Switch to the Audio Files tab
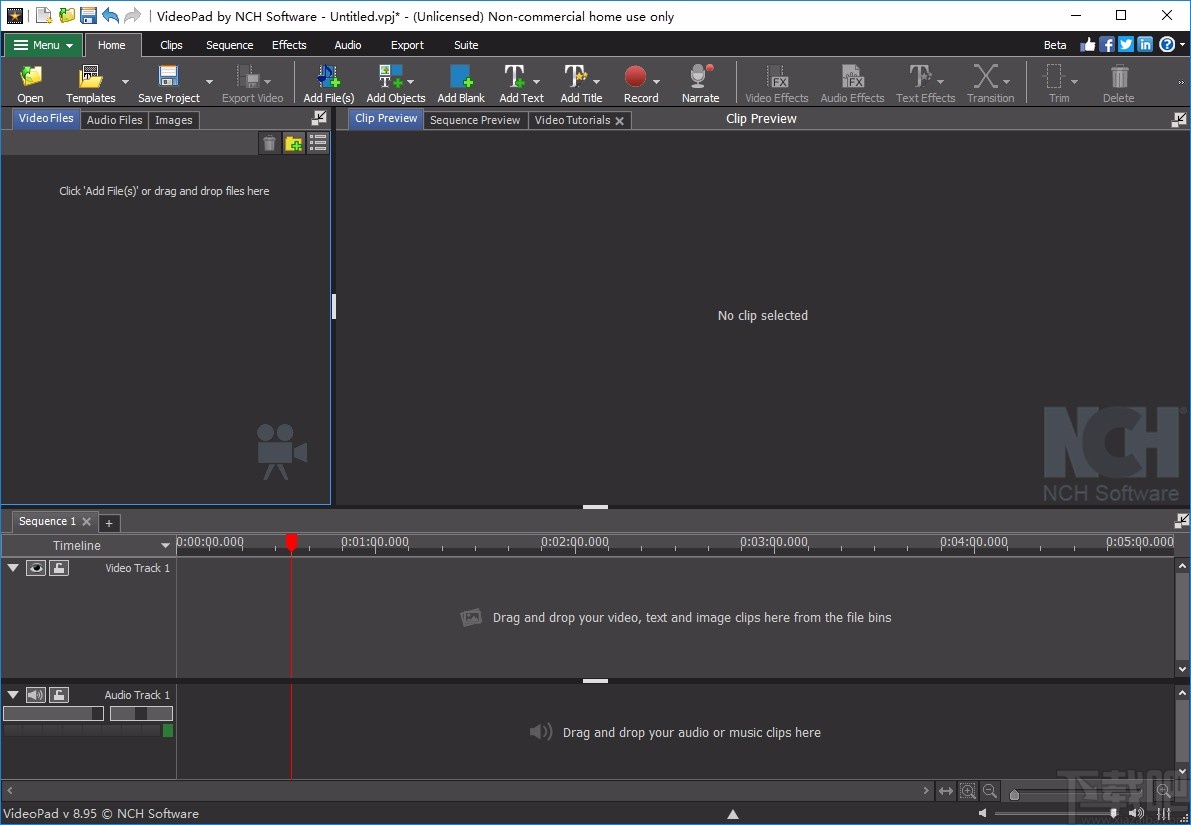Image resolution: width=1191 pixels, height=825 pixels. pos(114,119)
